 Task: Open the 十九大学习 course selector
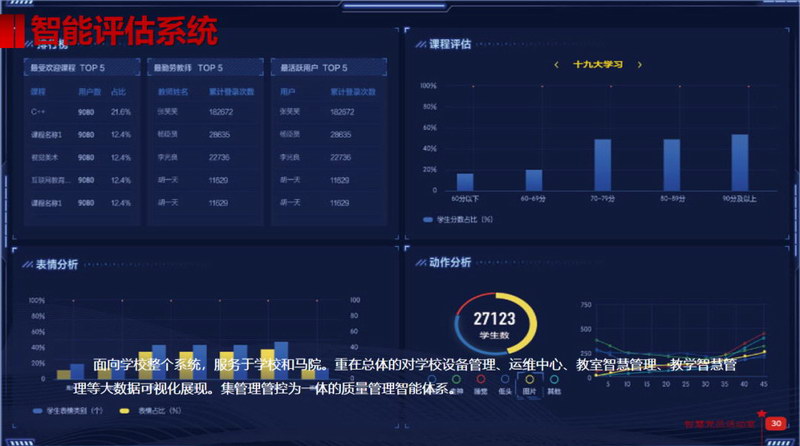tap(598, 64)
